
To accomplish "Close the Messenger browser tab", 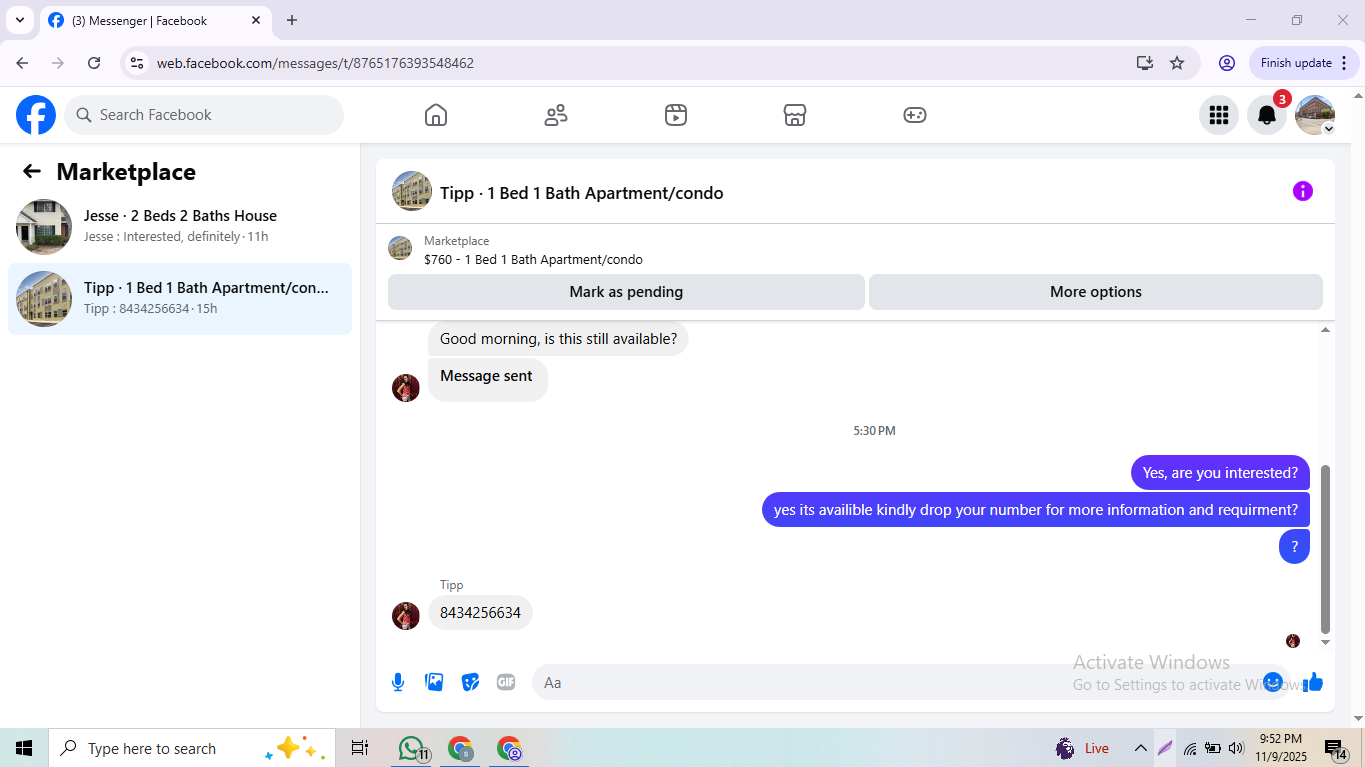I will pos(256,20).
